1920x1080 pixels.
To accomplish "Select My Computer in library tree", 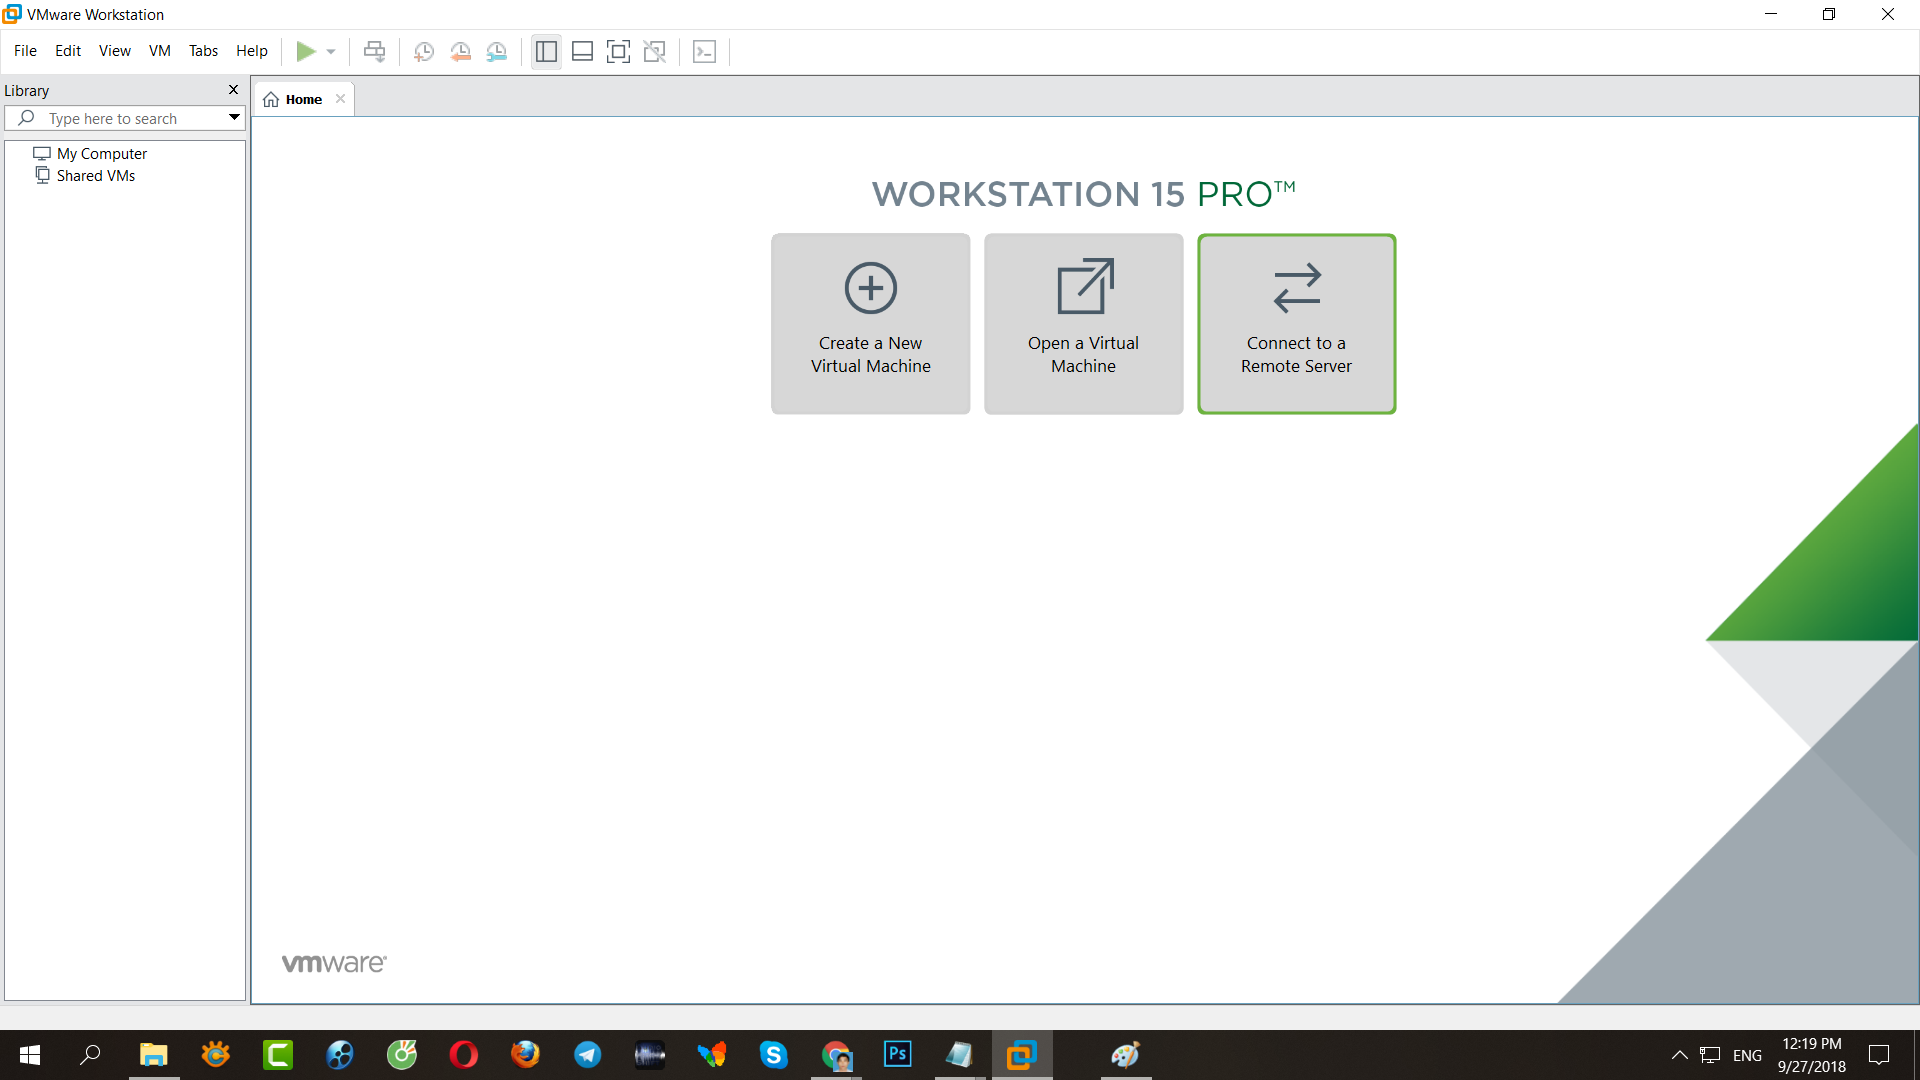I will click(x=101, y=153).
